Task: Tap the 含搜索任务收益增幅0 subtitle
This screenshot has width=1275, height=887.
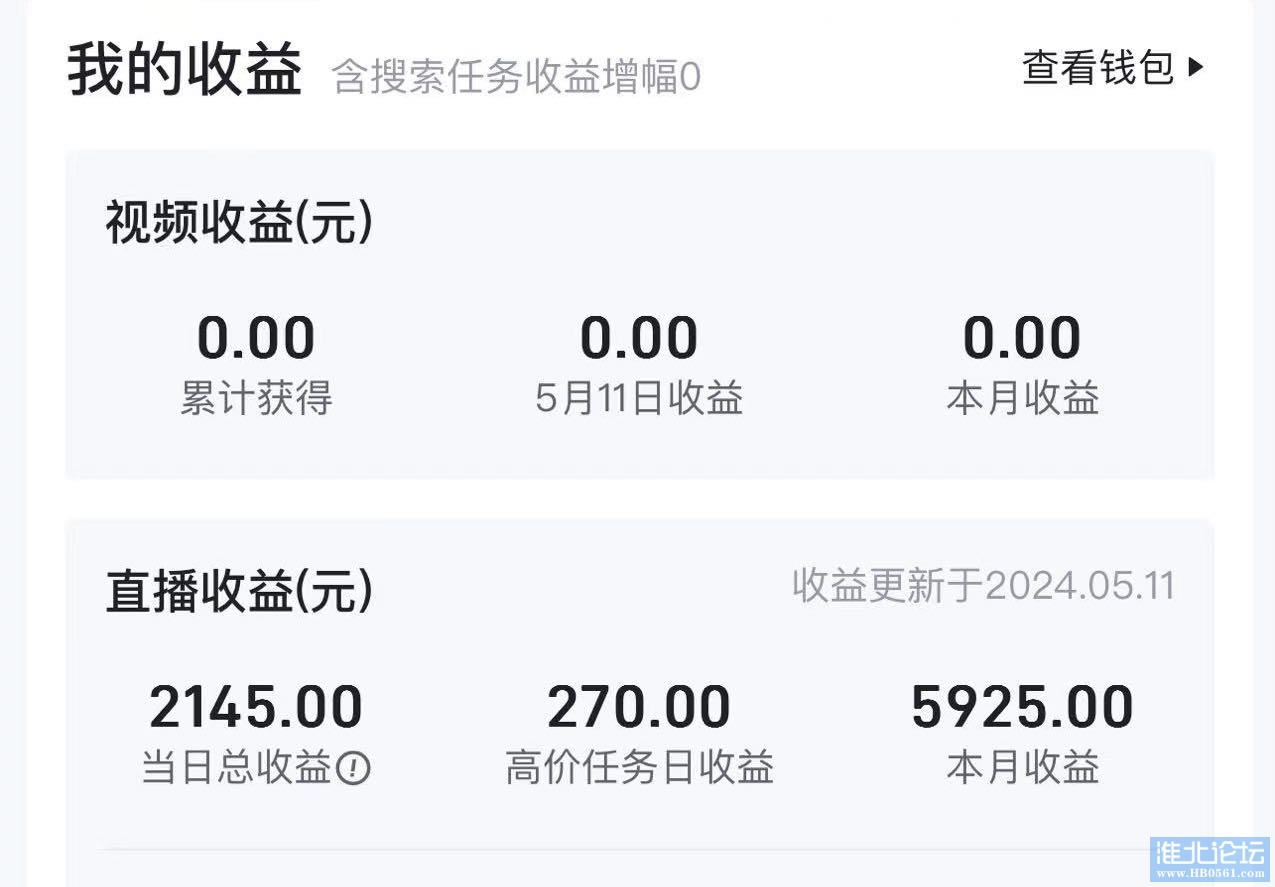Action: pyautogui.click(x=516, y=76)
